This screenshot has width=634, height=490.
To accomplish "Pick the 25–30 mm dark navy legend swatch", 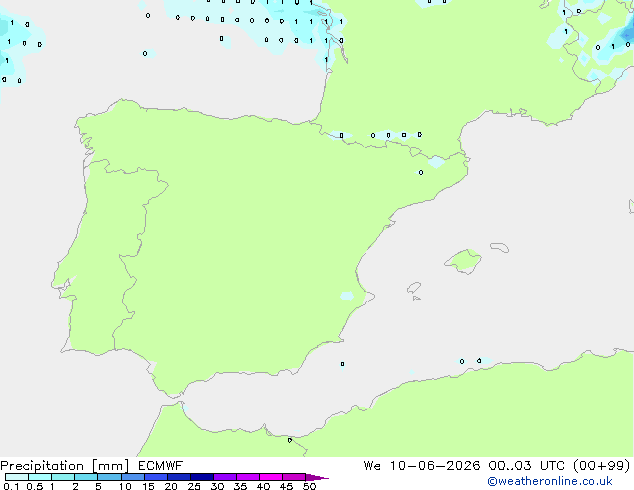I will [x=202, y=477].
